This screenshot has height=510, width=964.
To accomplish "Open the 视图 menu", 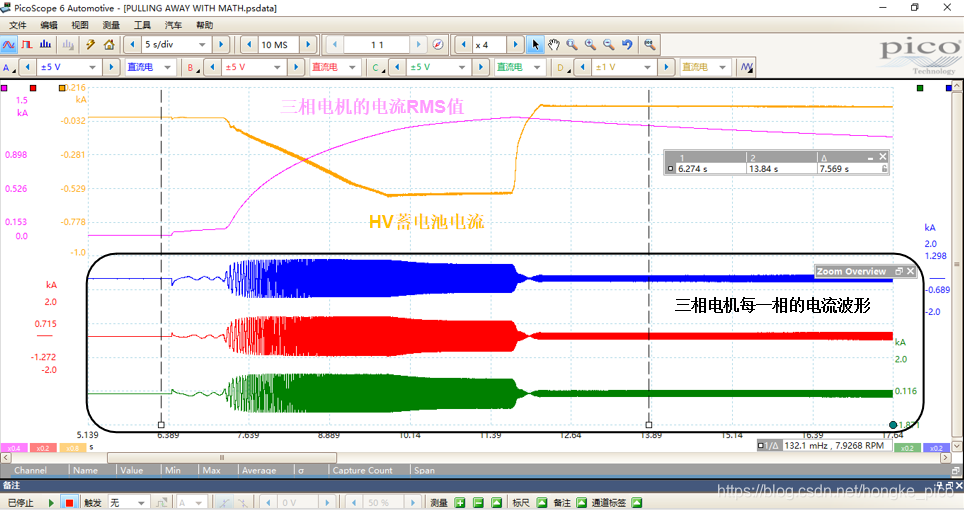I will [80, 25].
